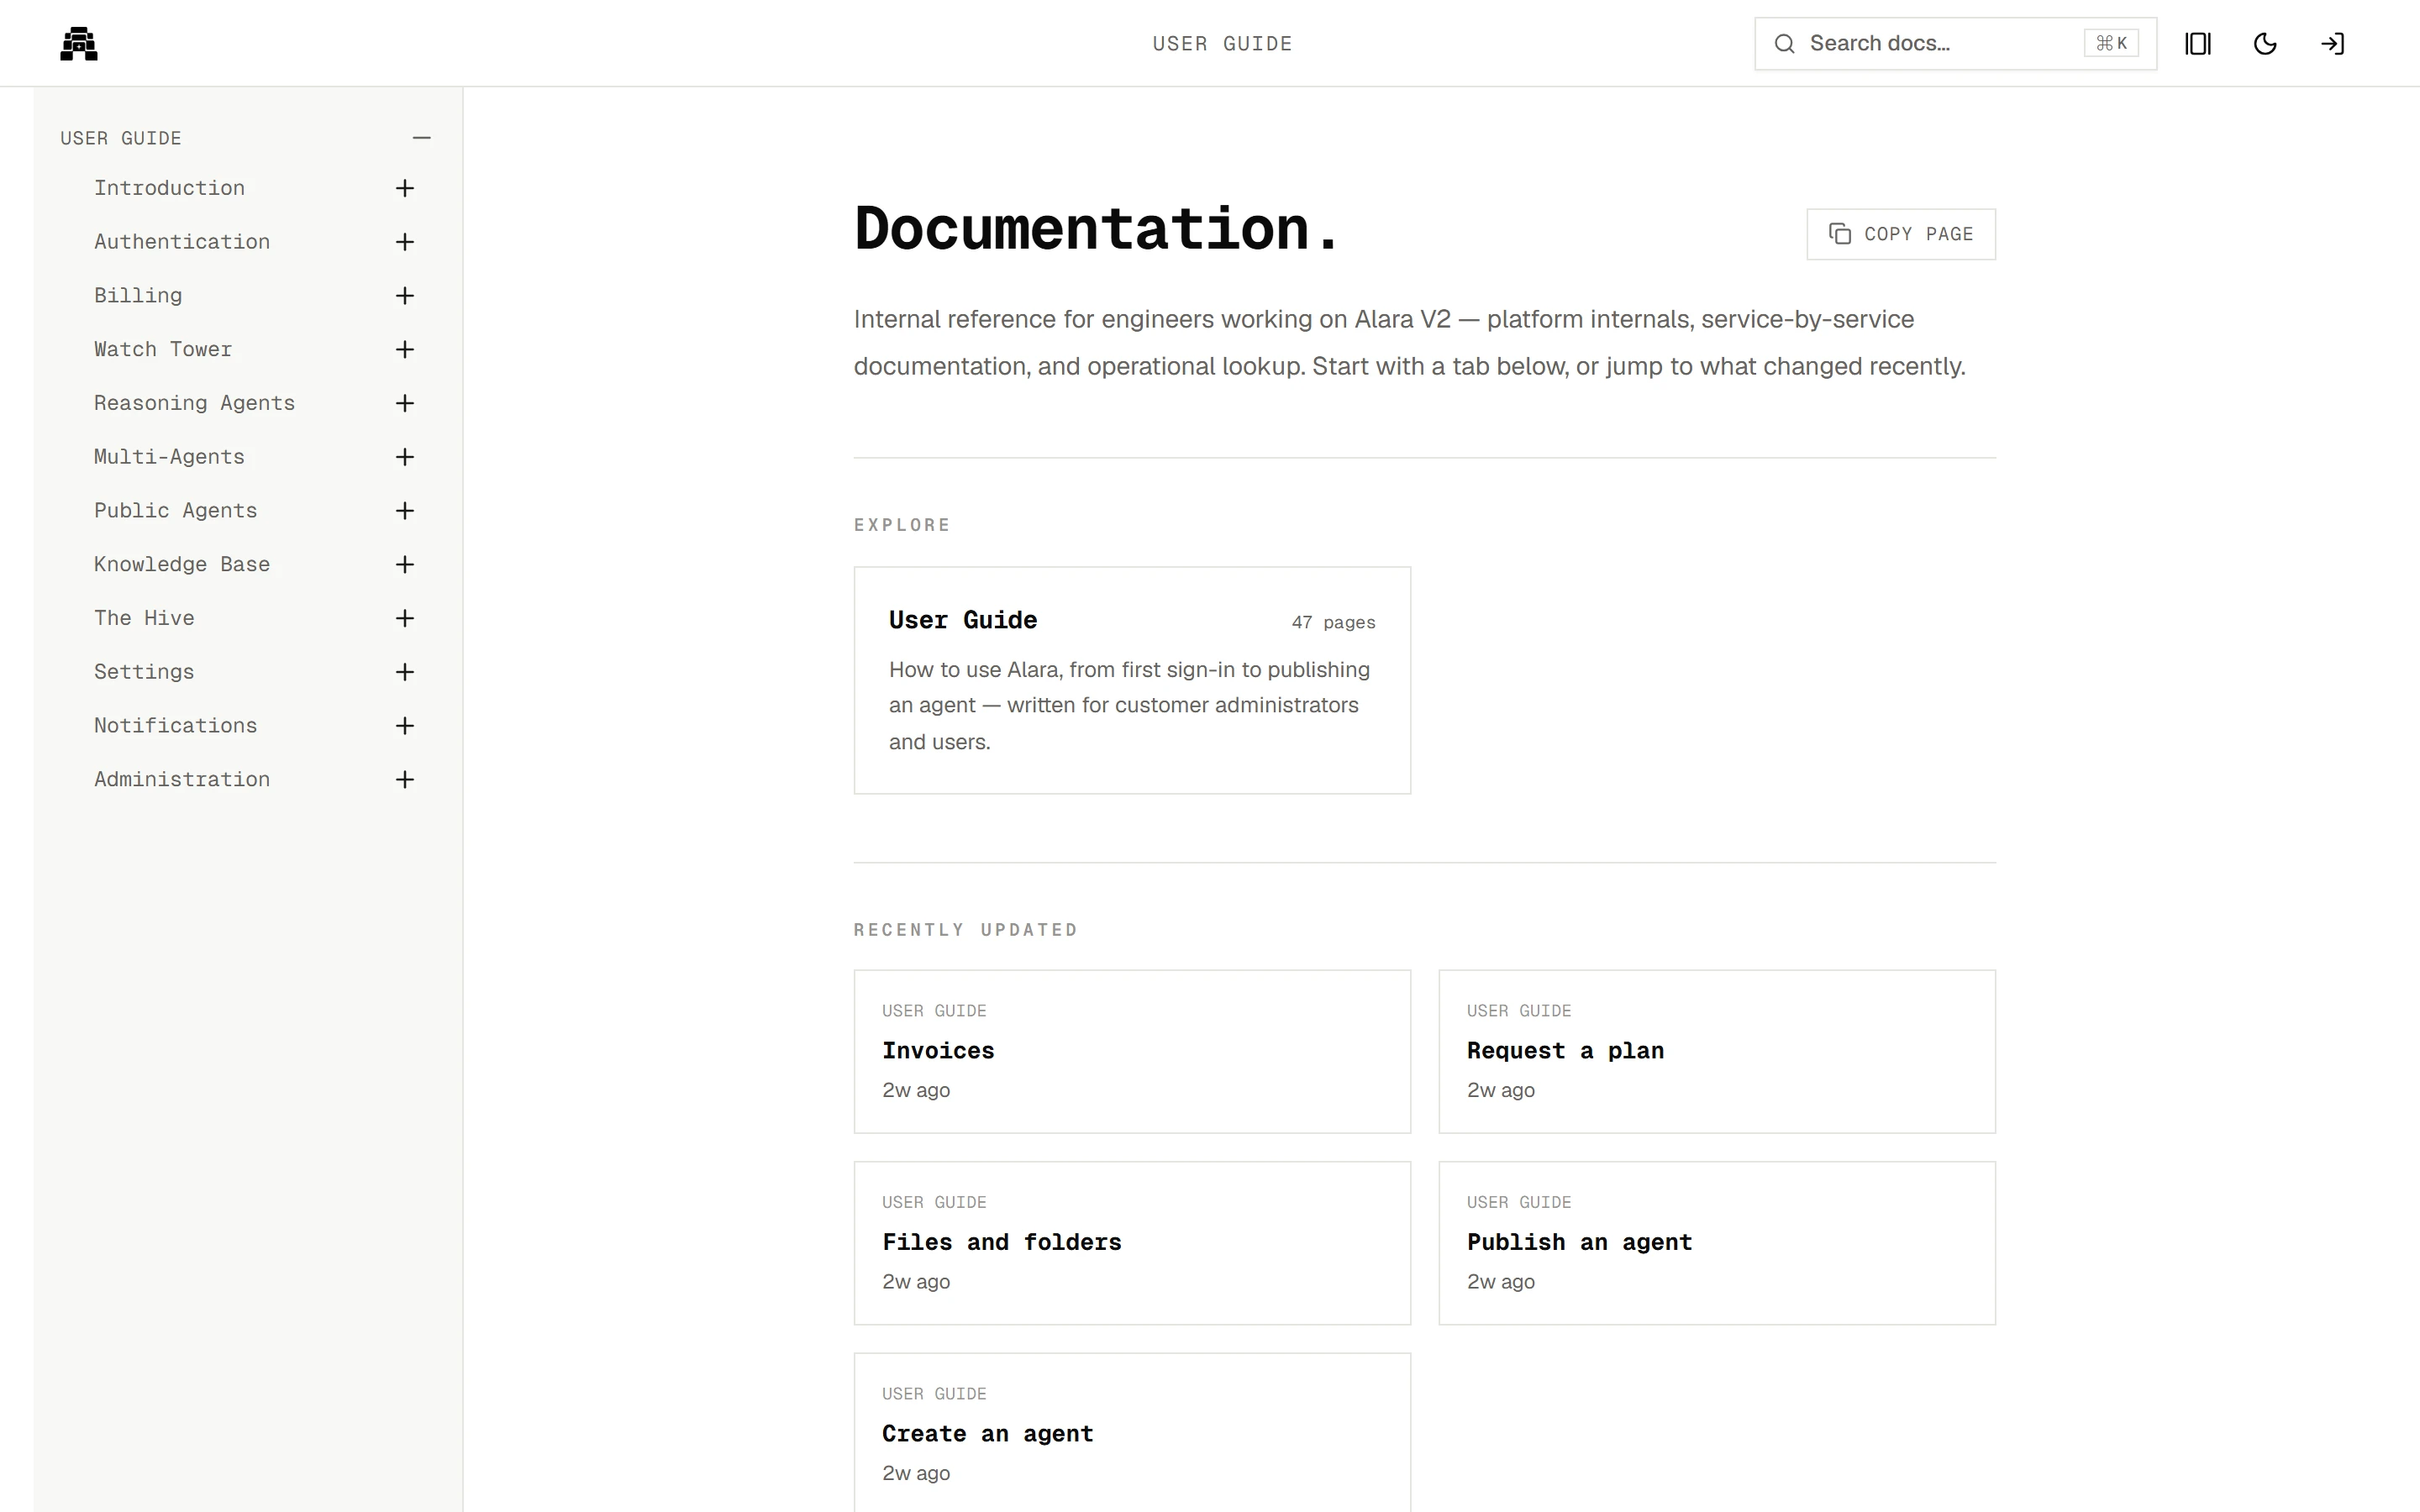The height and width of the screenshot is (1512, 2420).
Task: Expand the Settings section
Action: pos(405,672)
